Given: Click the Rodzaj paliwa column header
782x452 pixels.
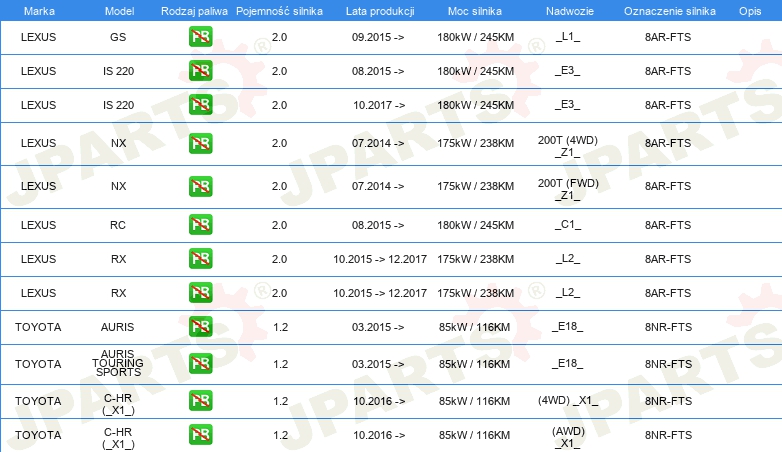Looking at the screenshot, I should (194, 11).
